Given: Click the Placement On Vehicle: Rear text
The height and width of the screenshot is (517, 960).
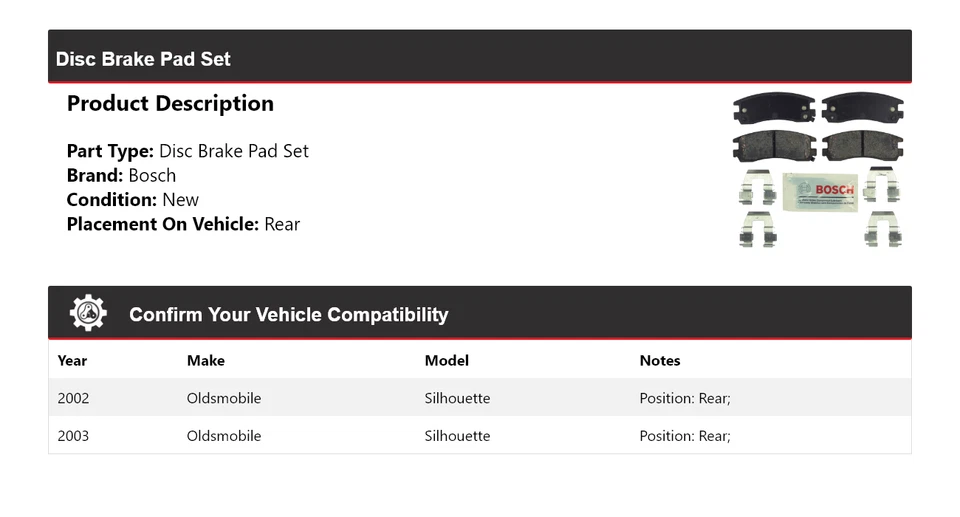Looking at the screenshot, I should point(183,224).
